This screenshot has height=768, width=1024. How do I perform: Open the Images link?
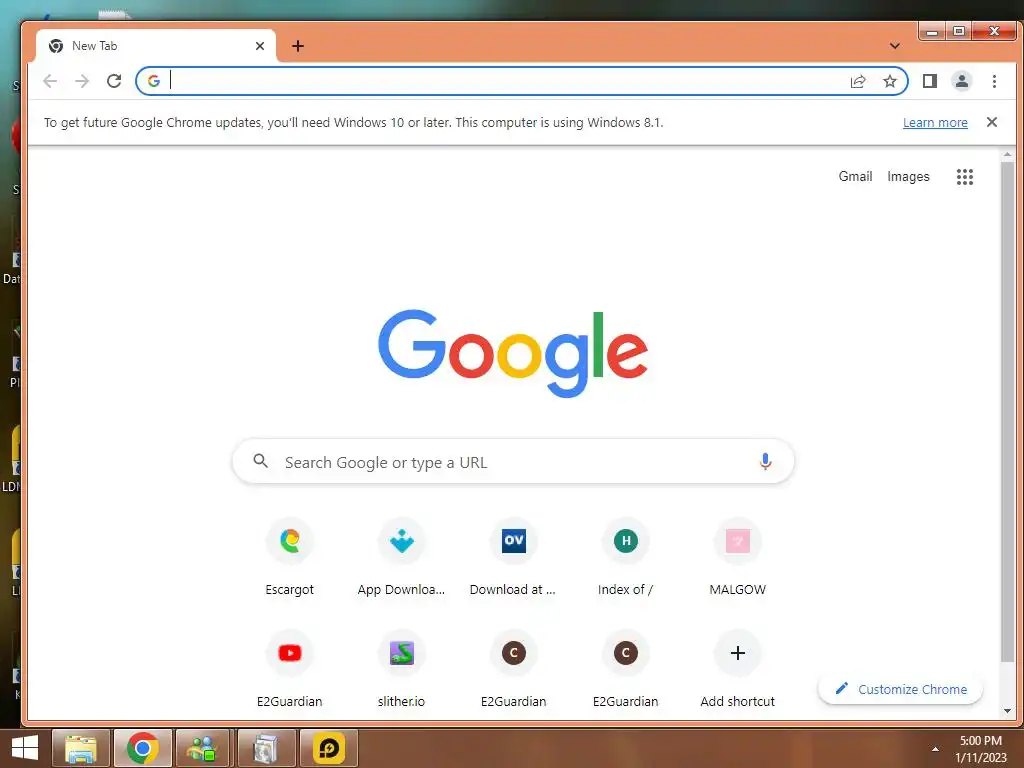pos(908,176)
